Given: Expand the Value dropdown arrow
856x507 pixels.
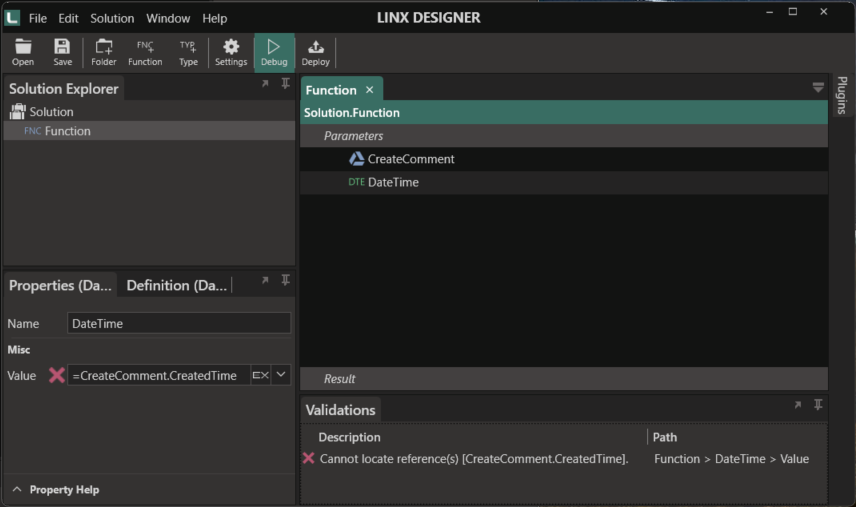Looking at the screenshot, I should (x=281, y=375).
